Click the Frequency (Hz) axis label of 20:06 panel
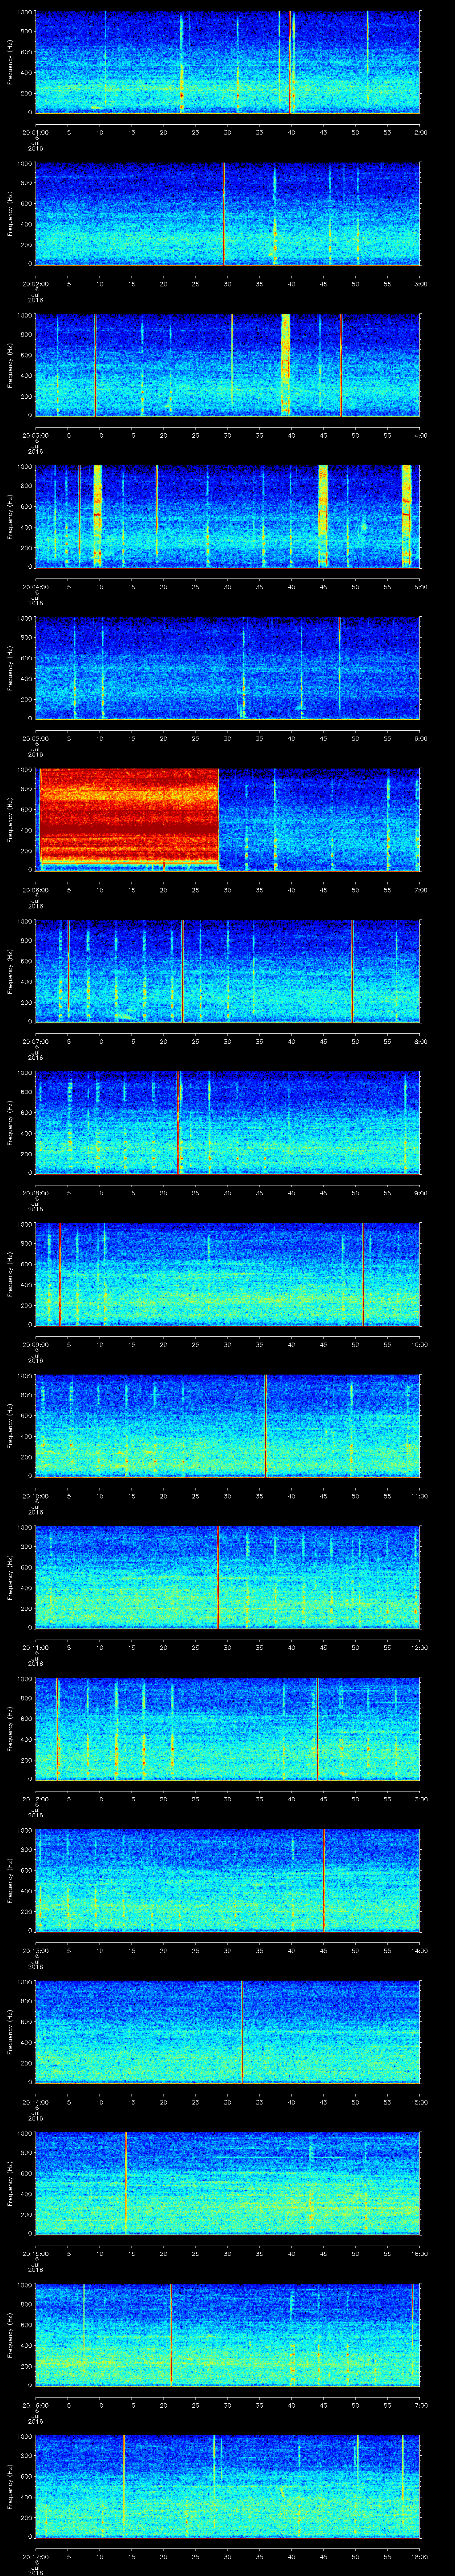The image size is (455, 2576). pos(10,820)
